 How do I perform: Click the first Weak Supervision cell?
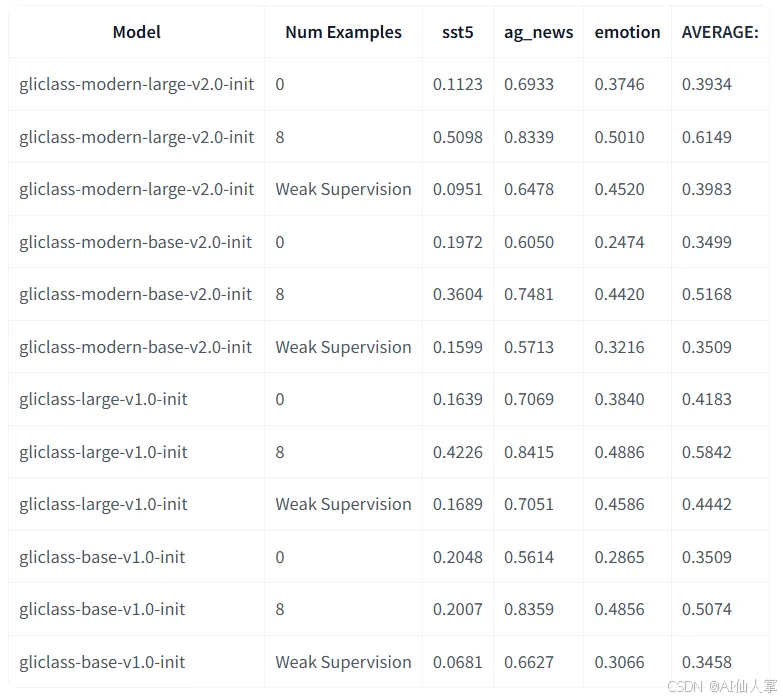coord(343,190)
